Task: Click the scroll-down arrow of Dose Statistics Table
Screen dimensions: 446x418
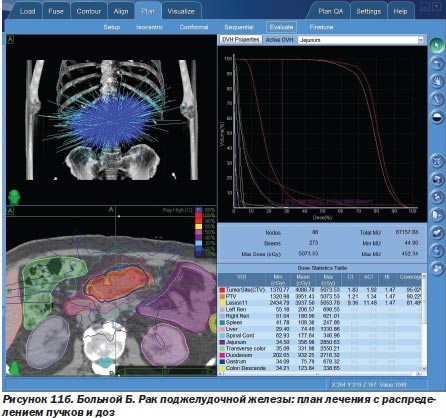Action: (x=424, y=368)
